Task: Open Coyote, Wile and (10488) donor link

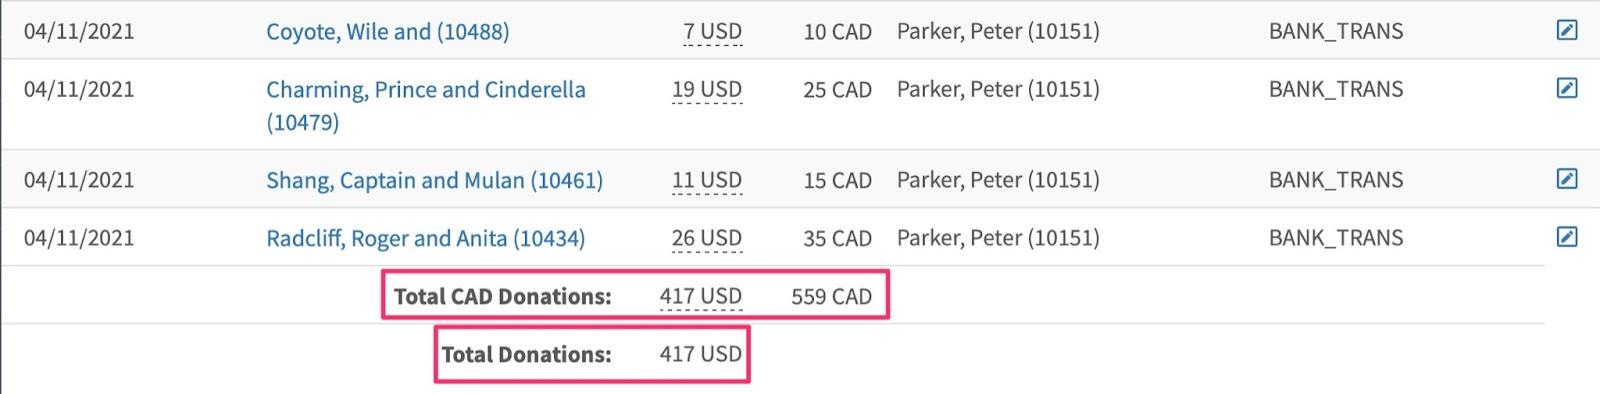Action: (x=387, y=31)
